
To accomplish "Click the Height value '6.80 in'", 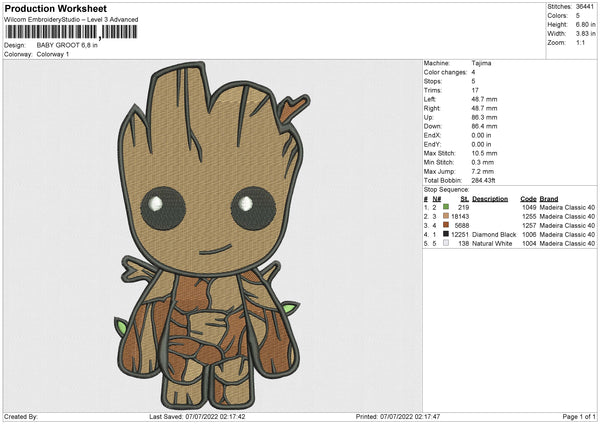I will pyautogui.click(x=585, y=24).
